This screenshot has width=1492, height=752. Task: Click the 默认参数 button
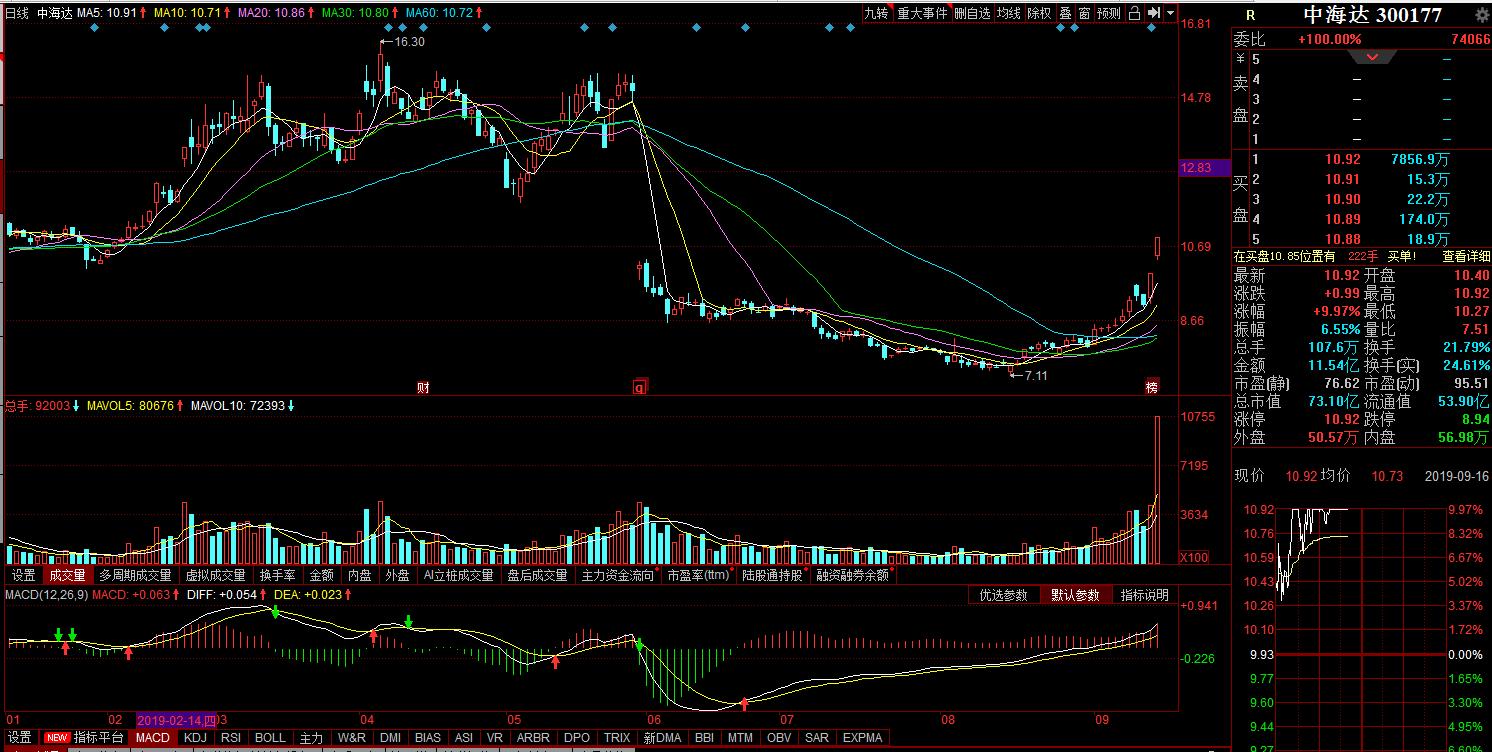click(x=1075, y=595)
